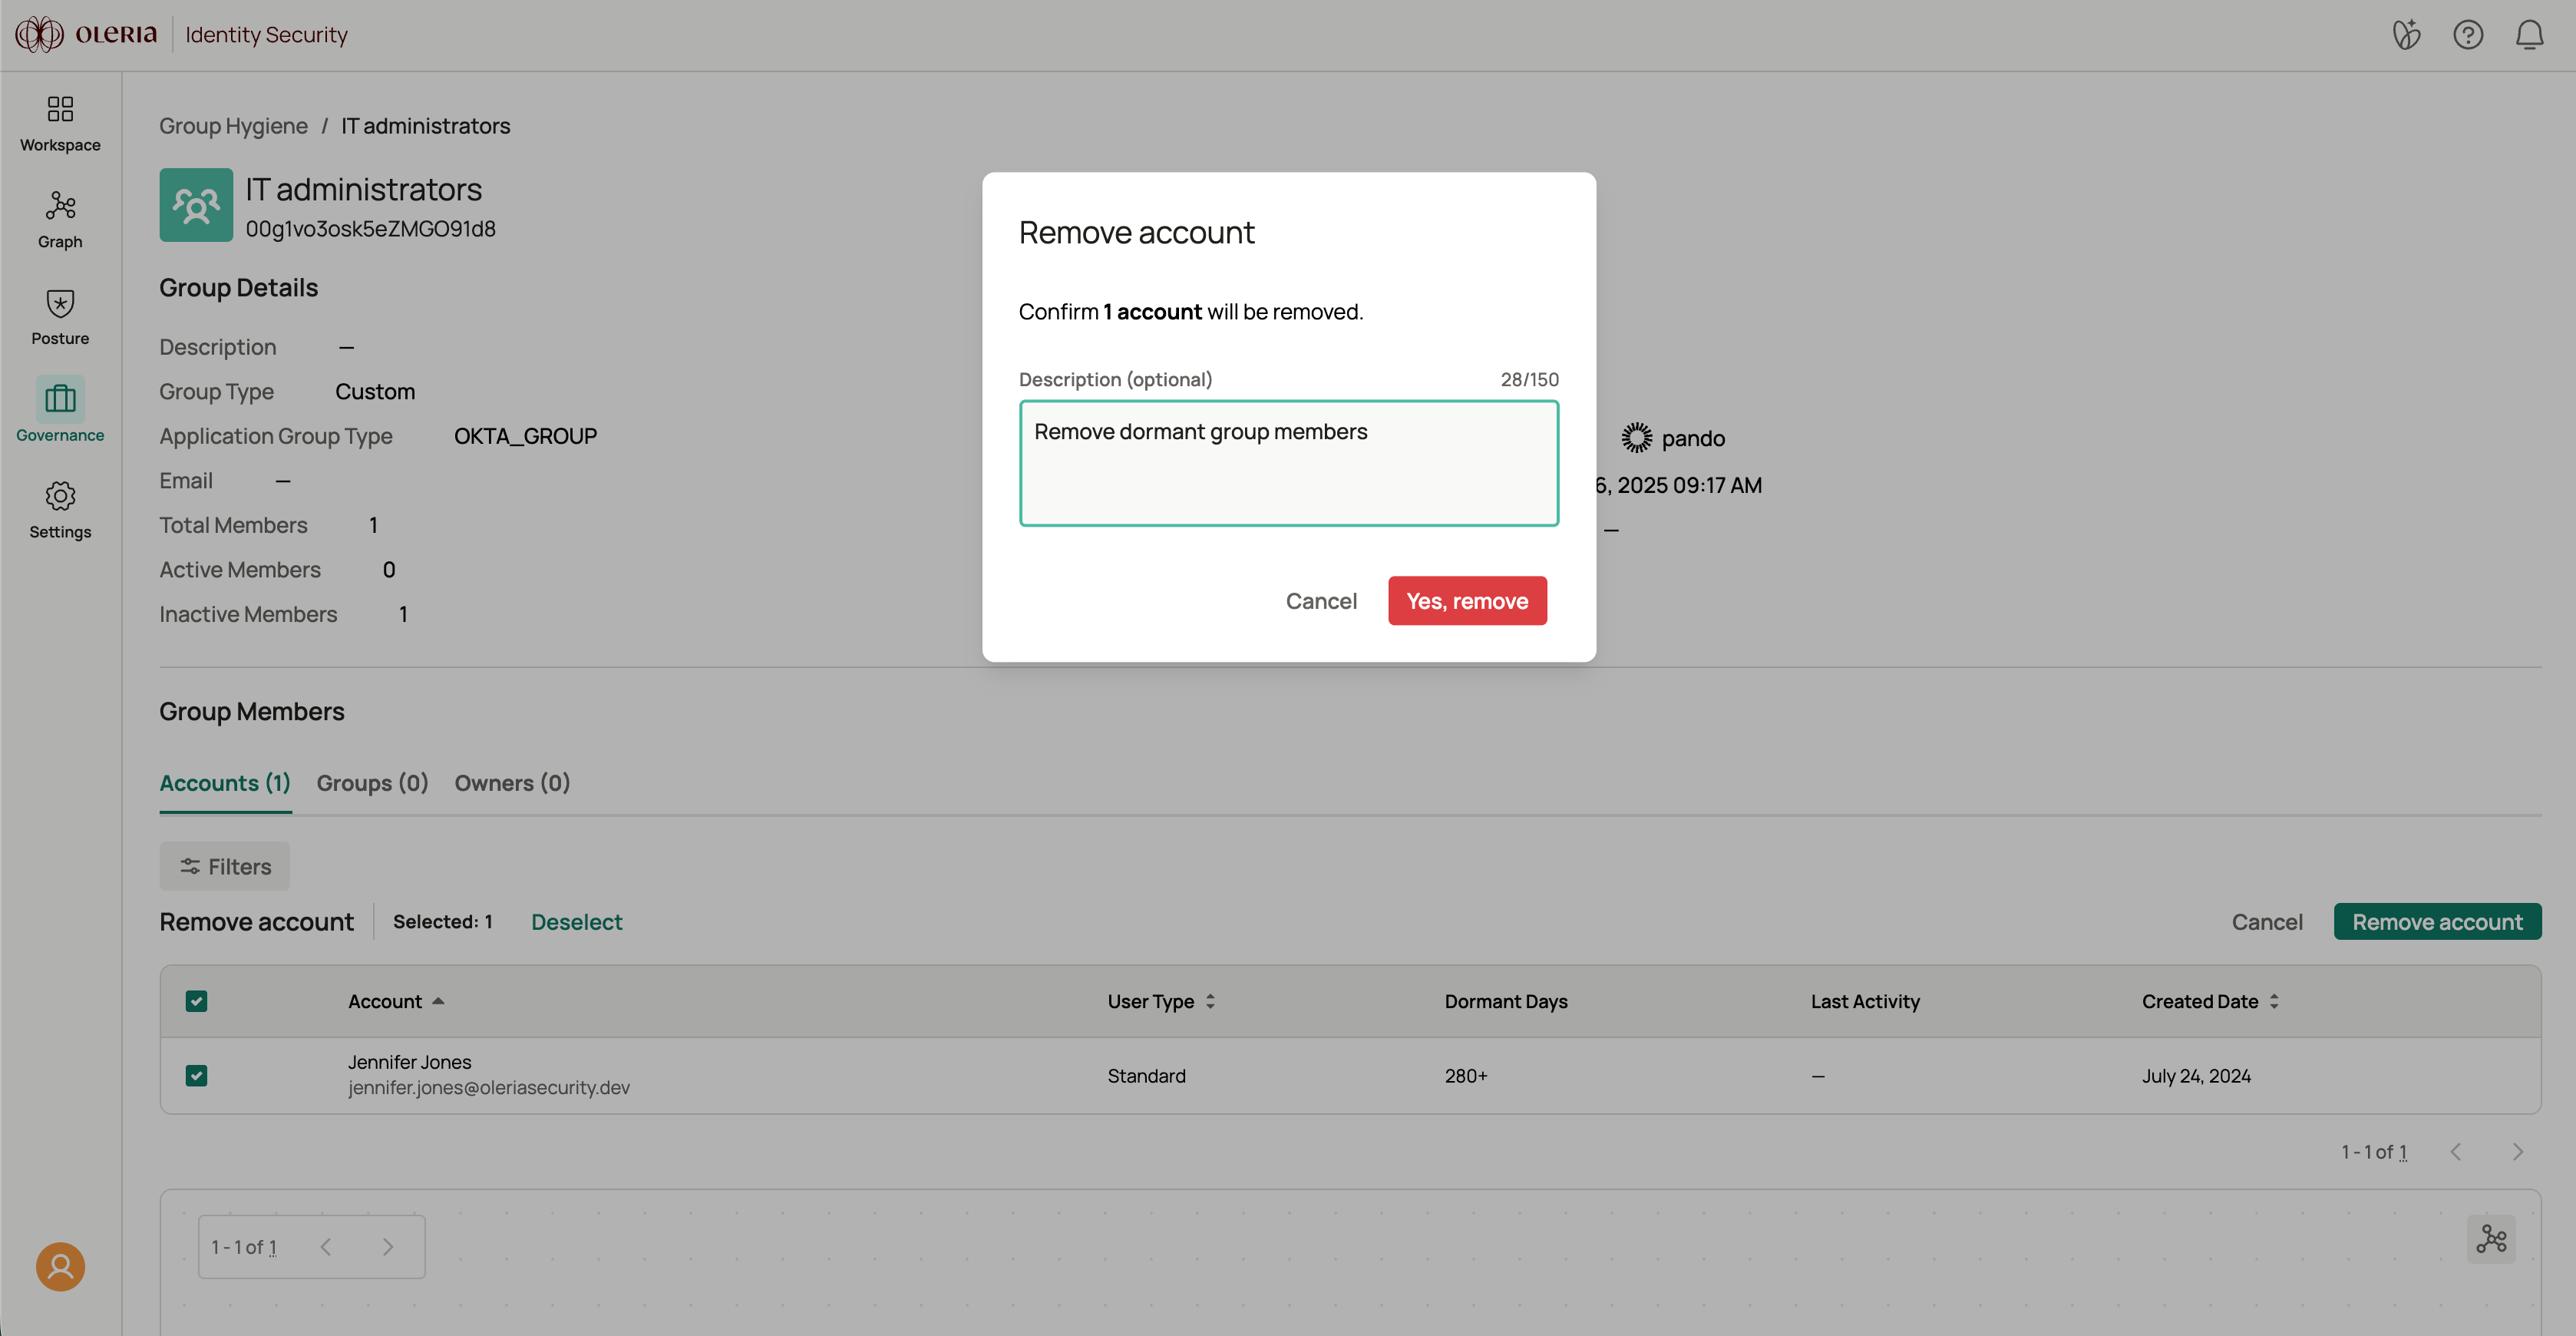Click the 1 - 1 of 1 count under table
This screenshot has height=1336, width=2576.
point(2374,1152)
